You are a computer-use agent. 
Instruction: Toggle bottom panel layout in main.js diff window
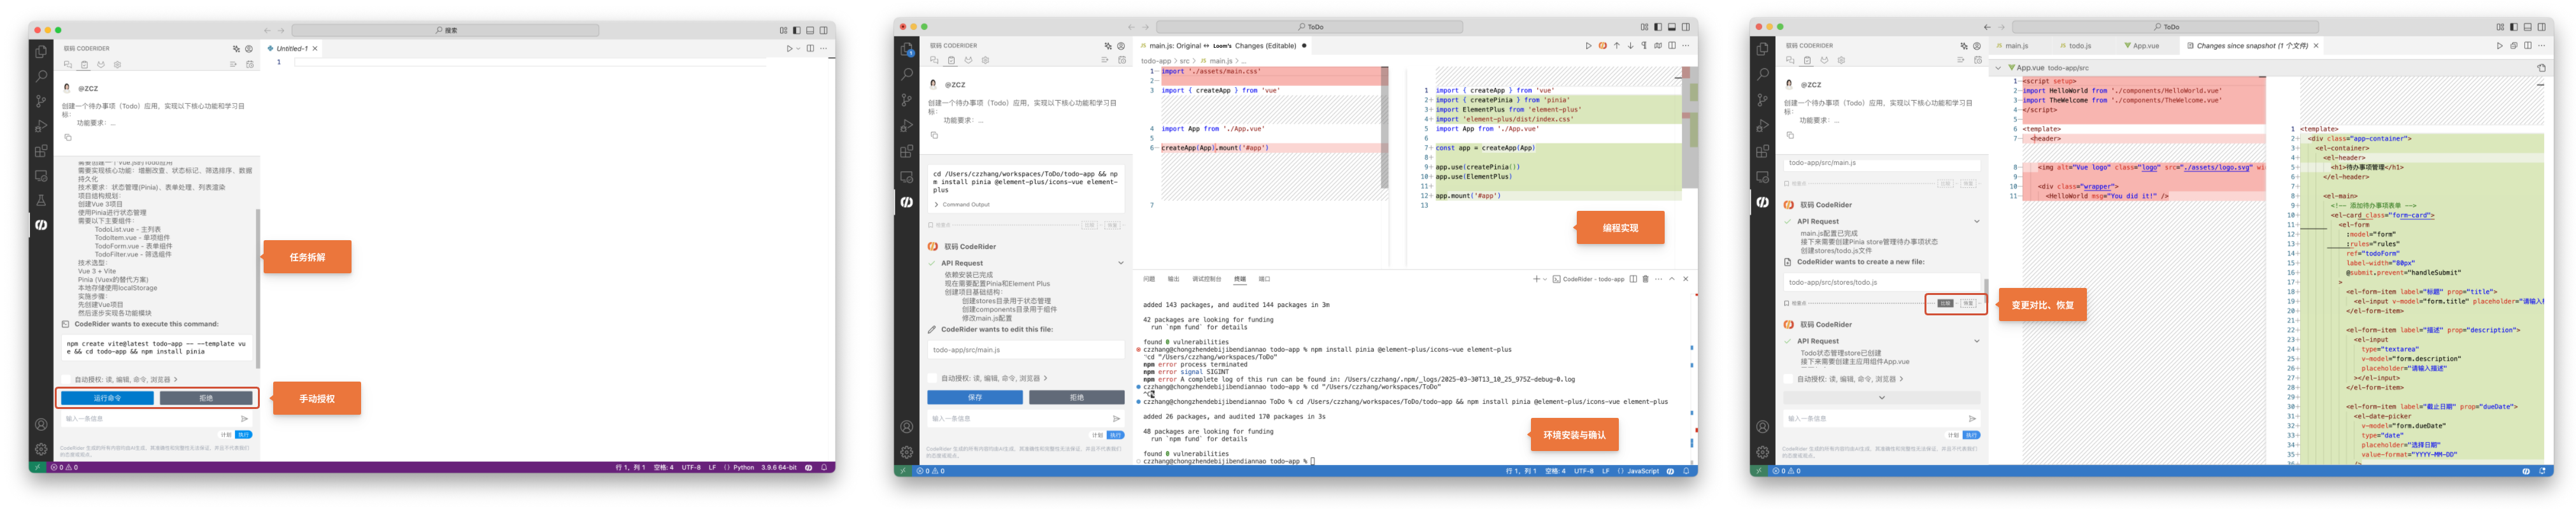pyautogui.click(x=1671, y=27)
